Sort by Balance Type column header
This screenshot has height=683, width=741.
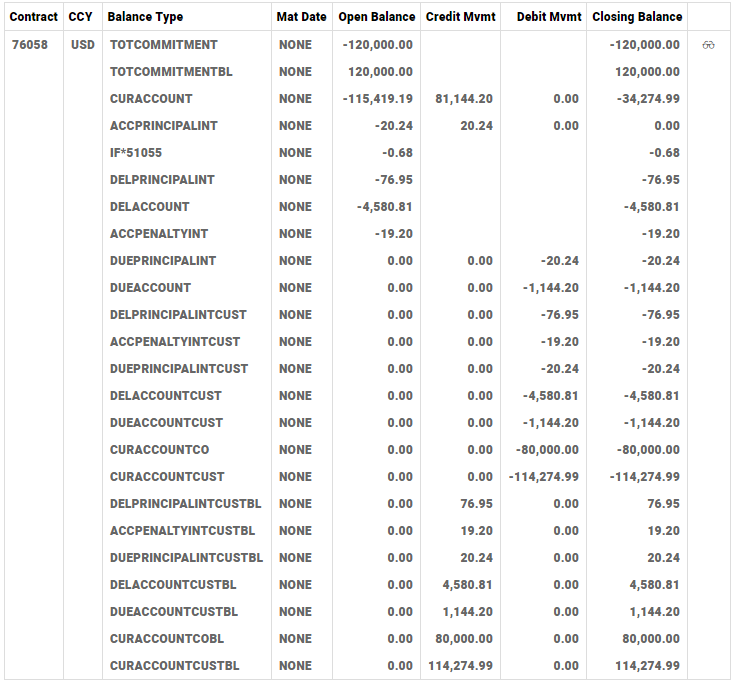pyautogui.click(x=145, y=17)
